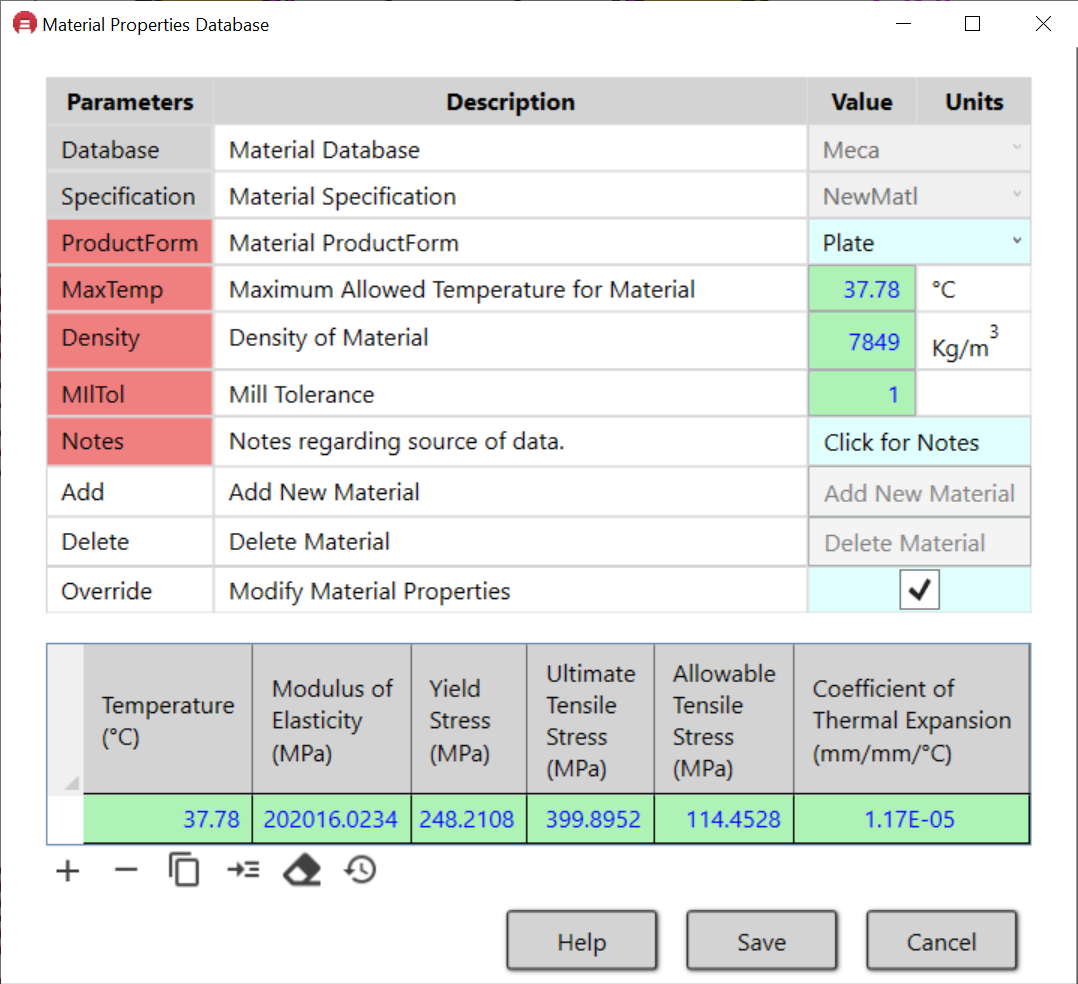
Task: Click the Allowable Tensile Stress column header
Action: pos(724,719)
